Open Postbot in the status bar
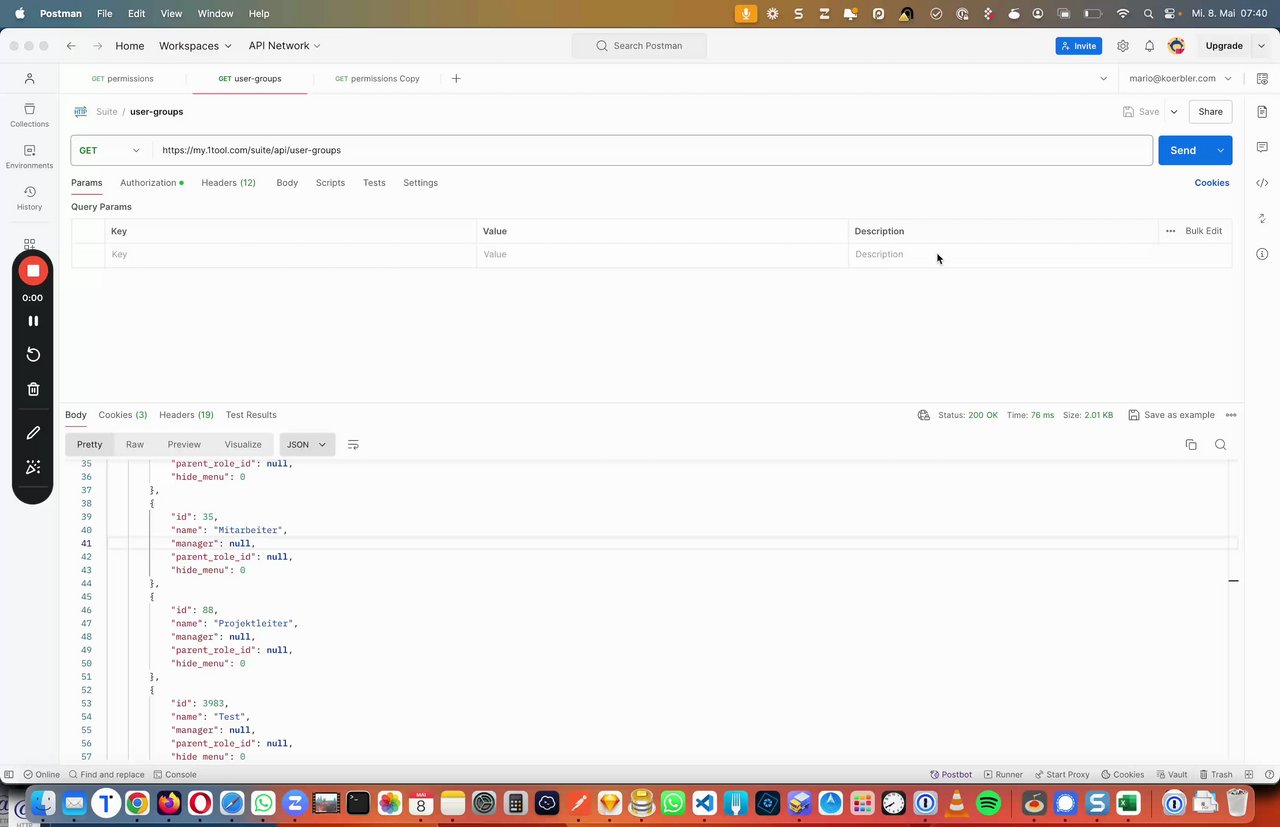1280x827 pixels. tap(951, 775)
